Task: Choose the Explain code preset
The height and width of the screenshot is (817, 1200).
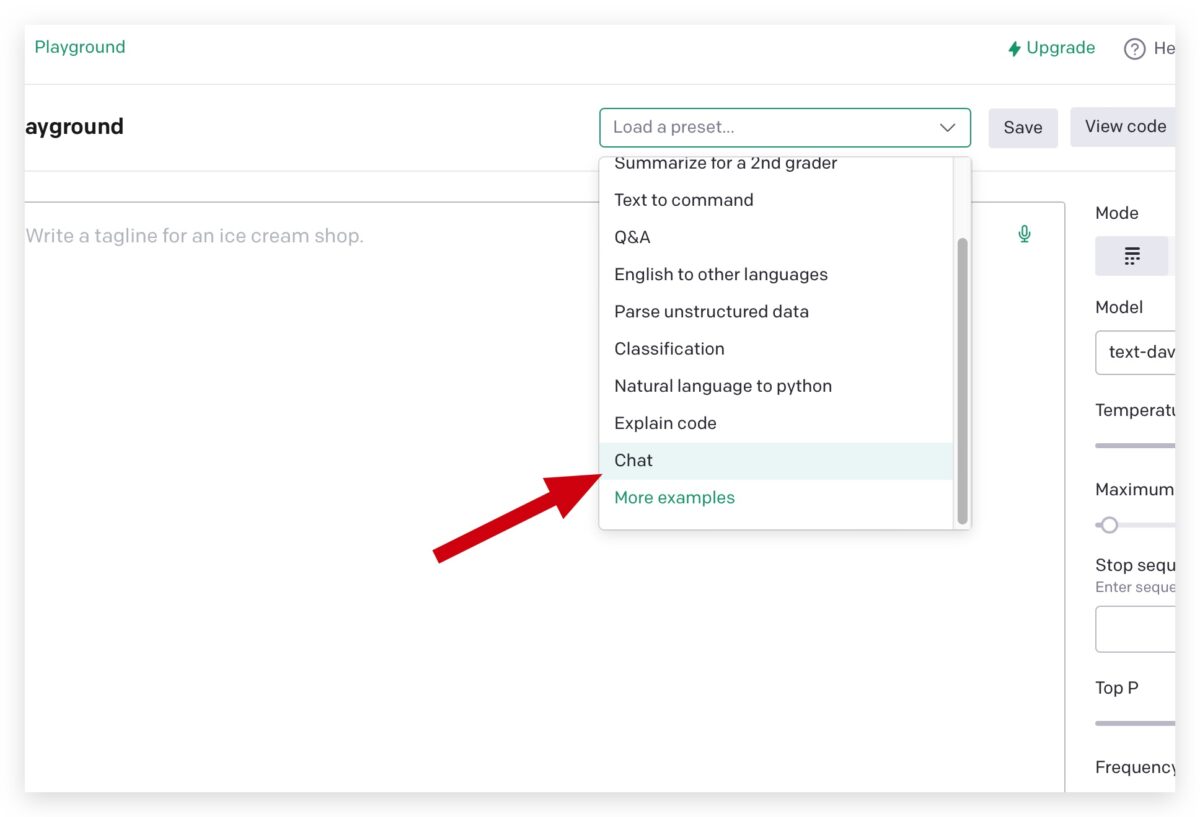Action: (776, 423)
